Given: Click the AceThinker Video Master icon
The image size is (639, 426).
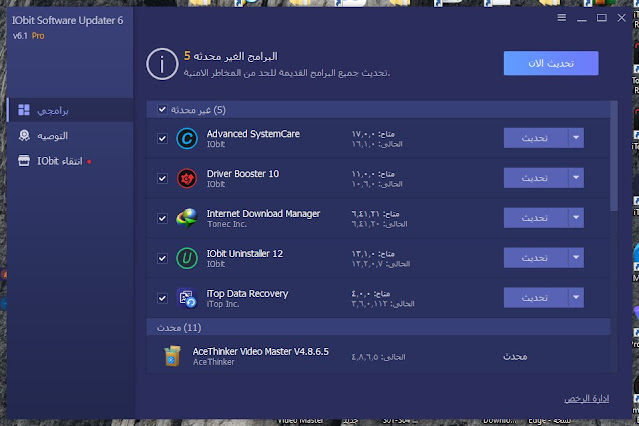Looking at the screenshot, I should (x=172, y=356).
